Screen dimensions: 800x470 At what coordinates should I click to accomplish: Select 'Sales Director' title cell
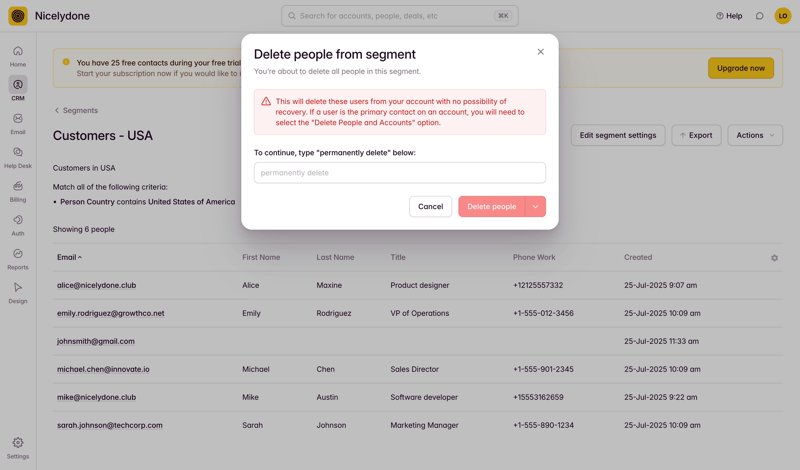(x=414, y=369)
